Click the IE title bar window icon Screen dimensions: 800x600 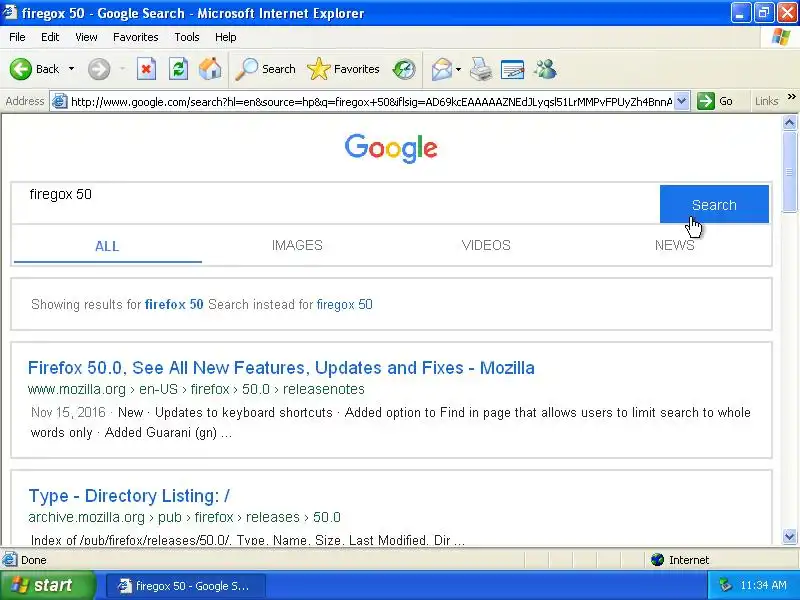click(x=10, y=12)
